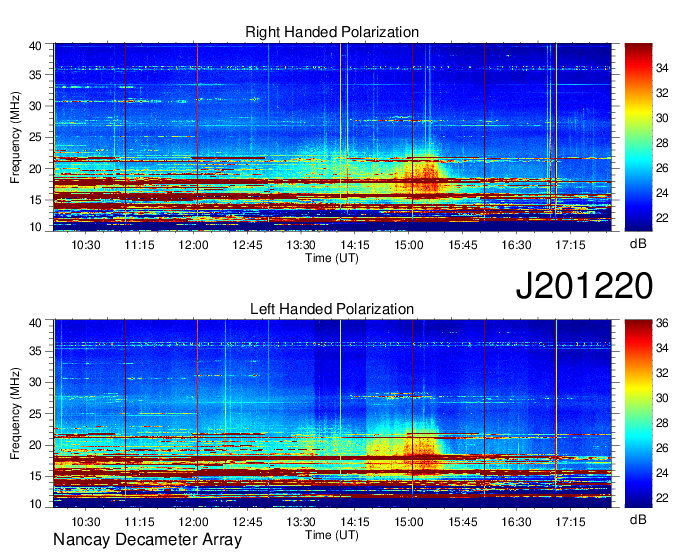
Task: Click the "30" value on the top colorbar
Action: tap(662, 118)
